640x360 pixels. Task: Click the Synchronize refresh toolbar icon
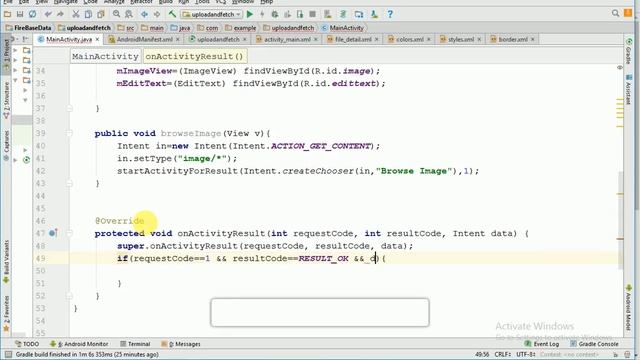32,14
